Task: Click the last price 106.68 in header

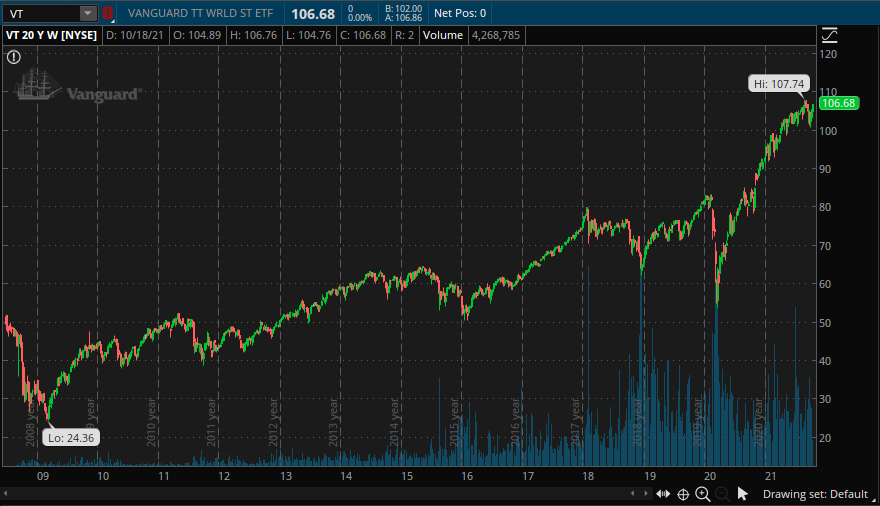Action: [313, 14]
